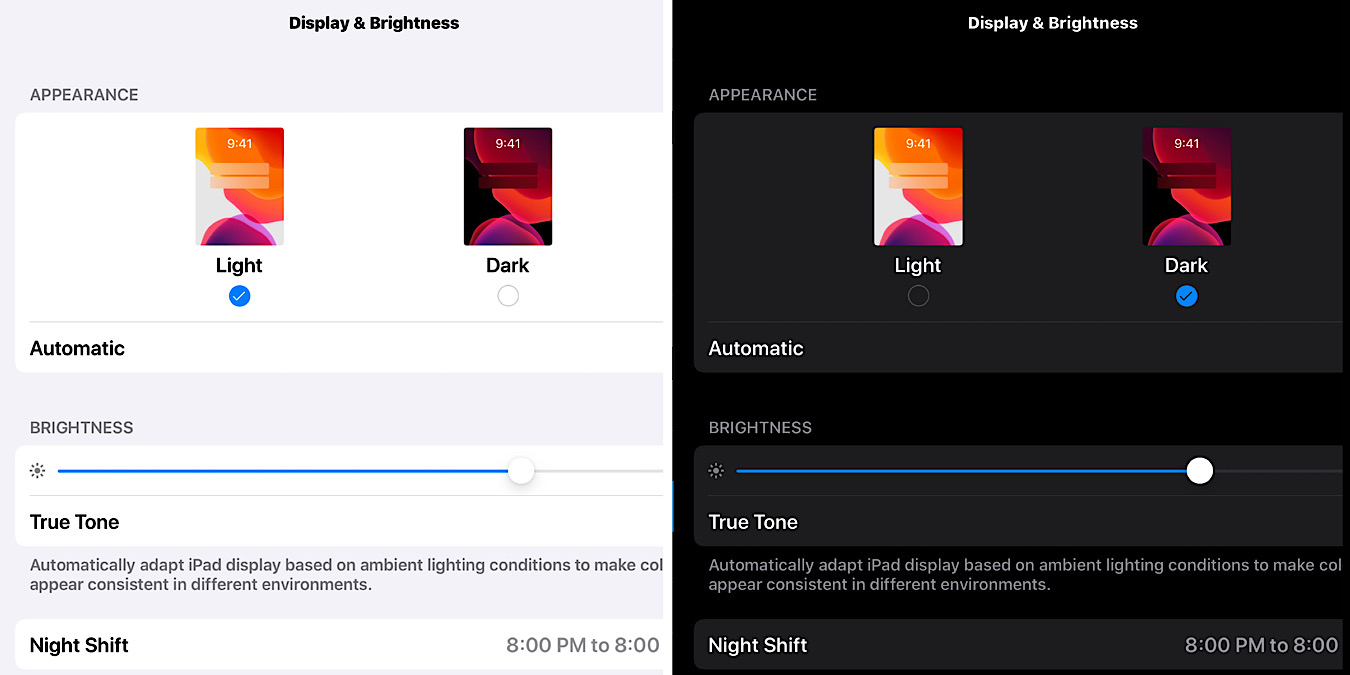Open the Night Shift schedule settings
This screenshot has height=675, width=1350.
(x=79, y=645)
